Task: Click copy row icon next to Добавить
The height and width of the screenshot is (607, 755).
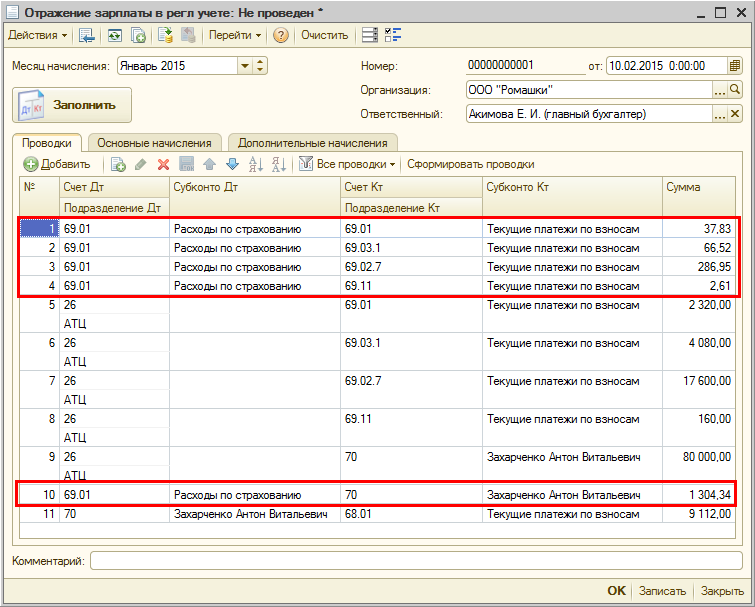Action: coord(118,164)
